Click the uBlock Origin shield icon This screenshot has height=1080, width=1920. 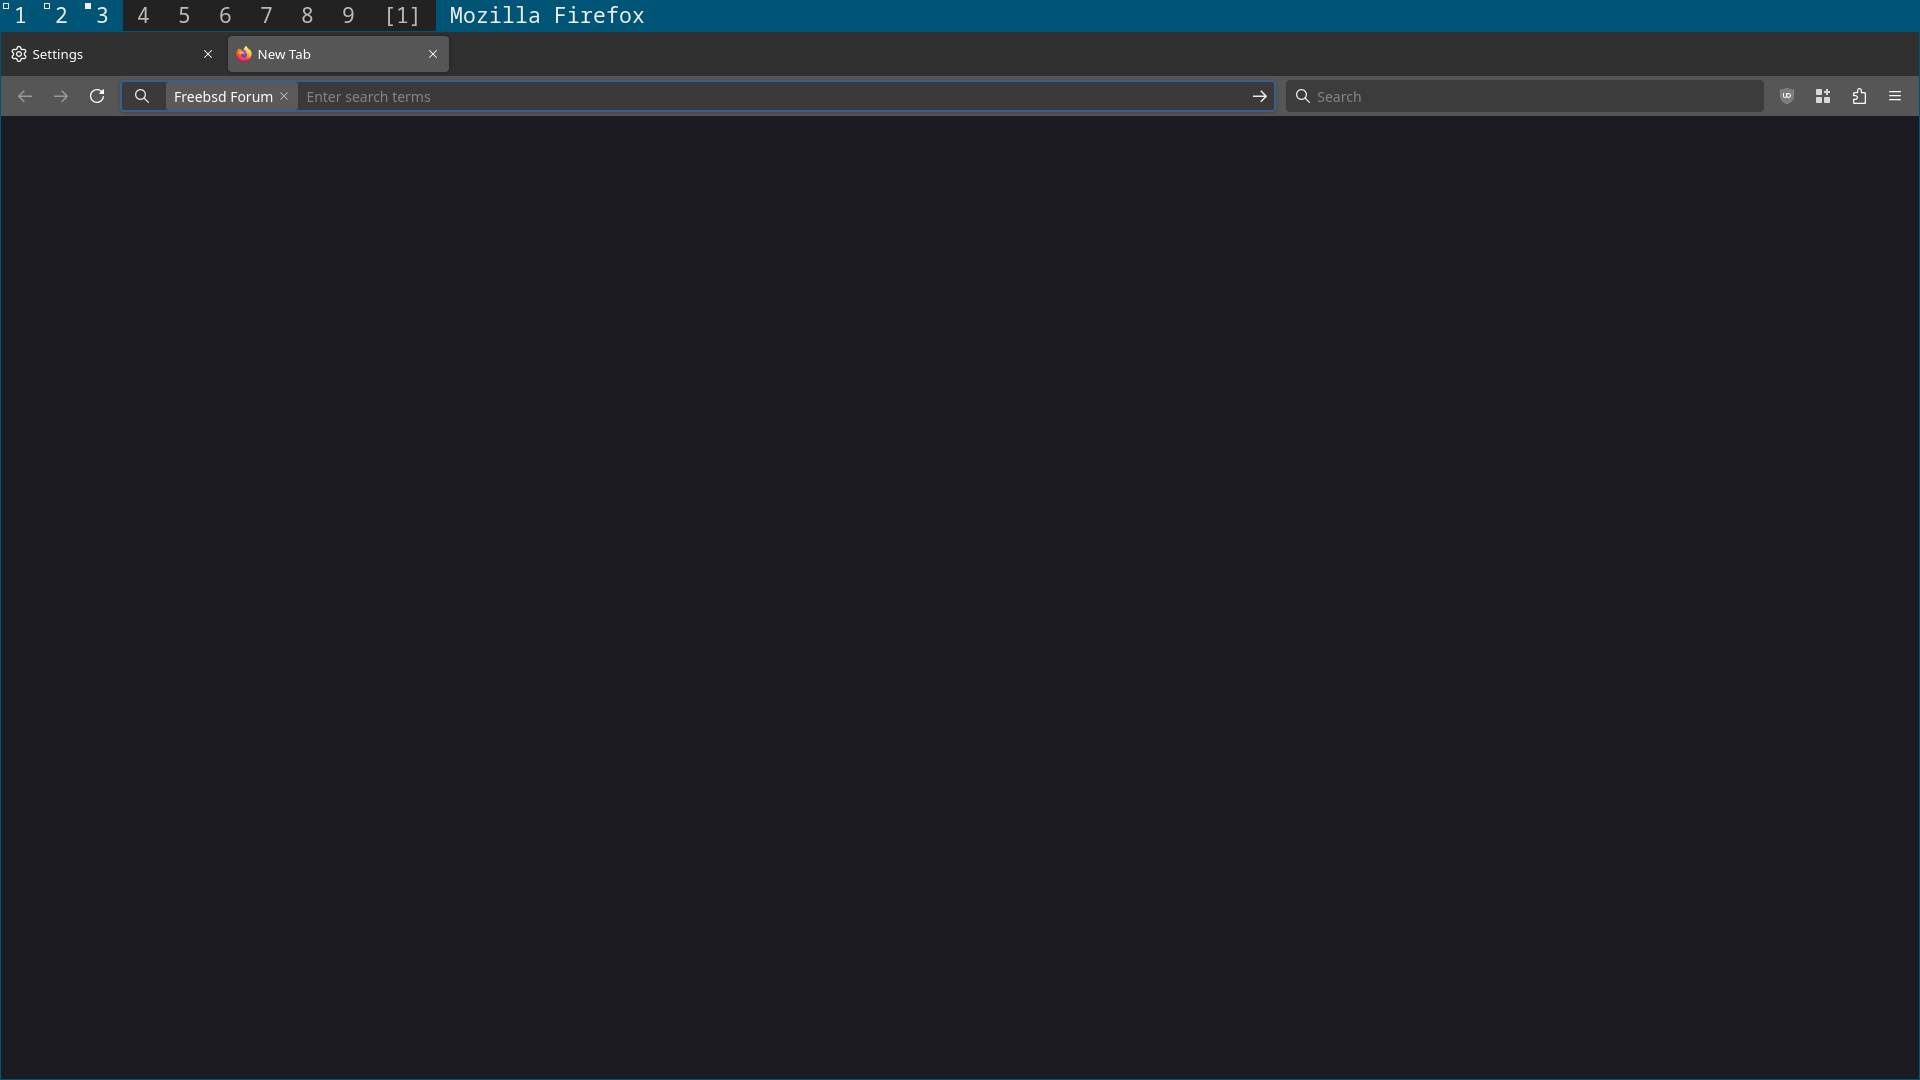[1787, 96]
